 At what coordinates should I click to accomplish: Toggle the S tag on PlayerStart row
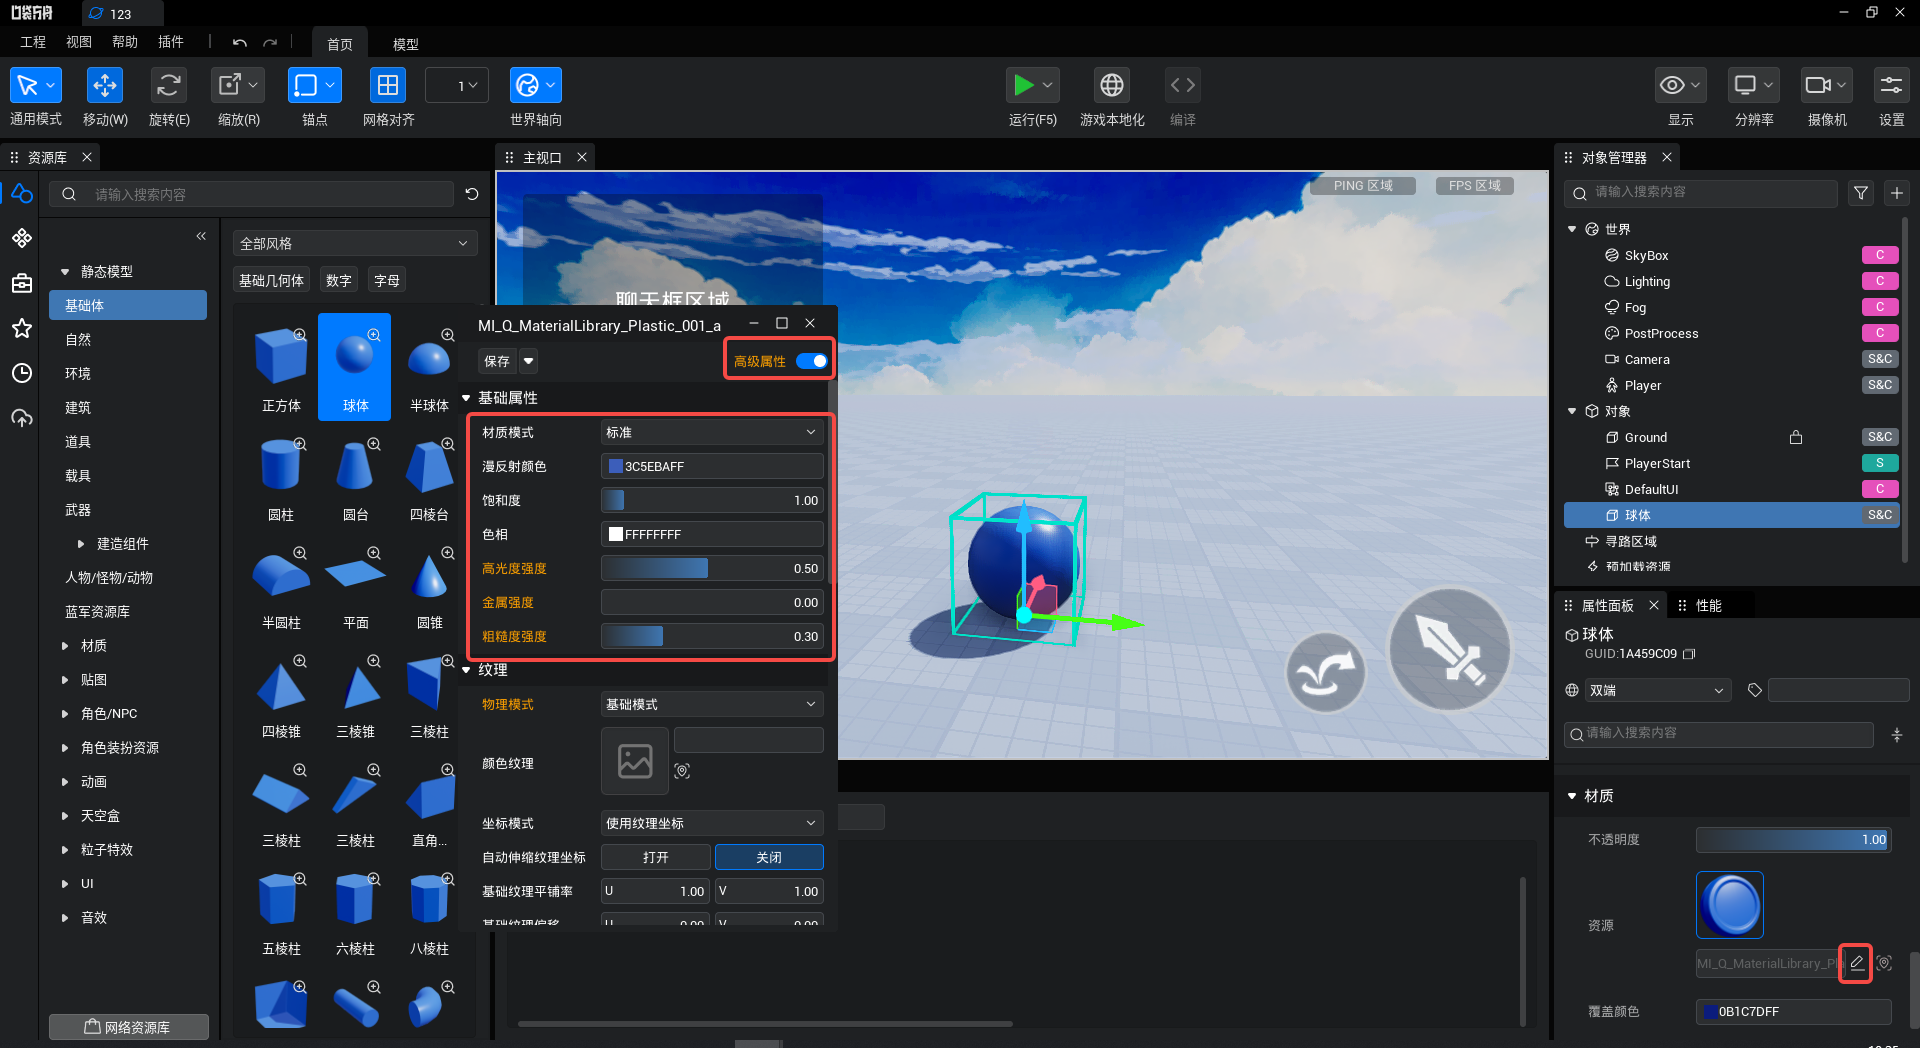click(x=1880, y=463)
